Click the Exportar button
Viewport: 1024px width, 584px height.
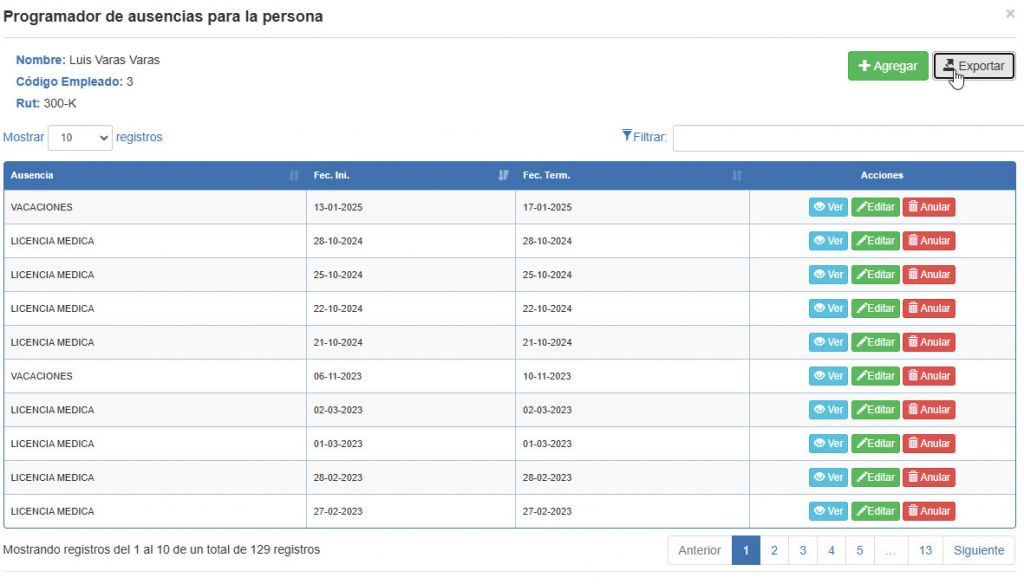coord(974,66)
